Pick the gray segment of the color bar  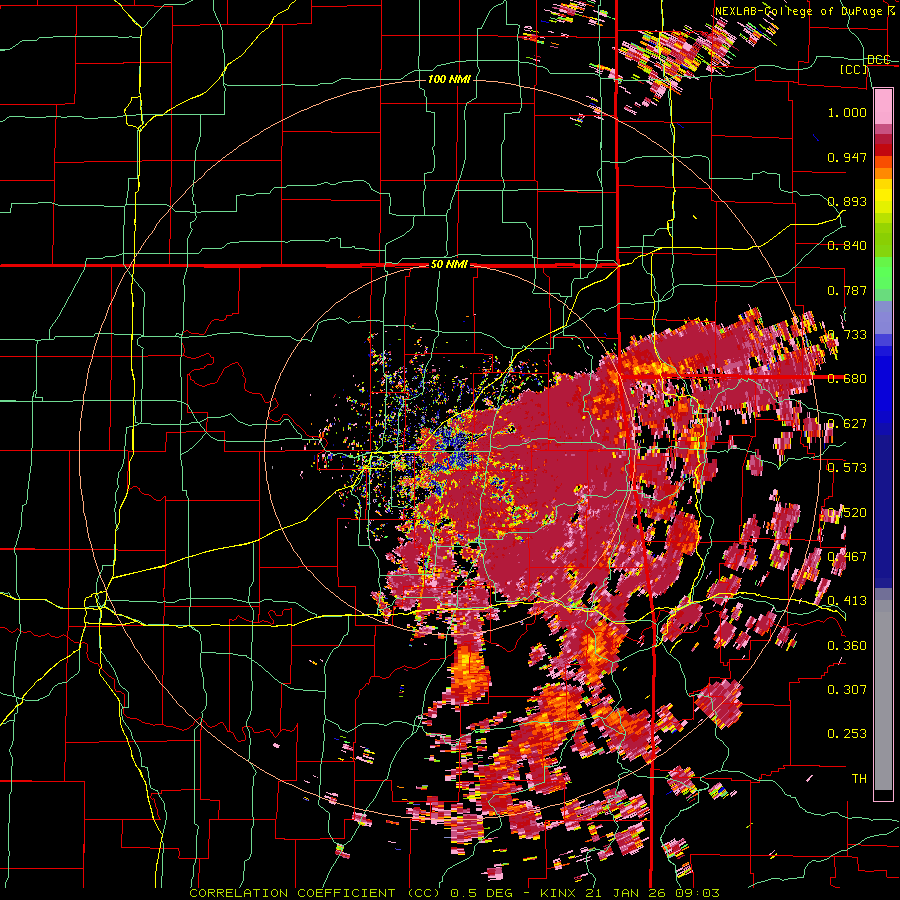click(x=883, y=695)
